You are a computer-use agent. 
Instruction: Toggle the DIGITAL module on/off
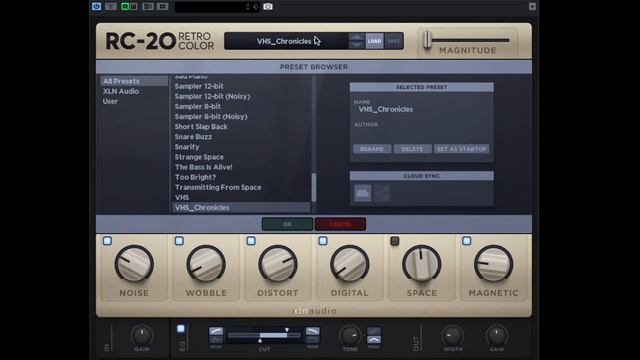(323, 241)
